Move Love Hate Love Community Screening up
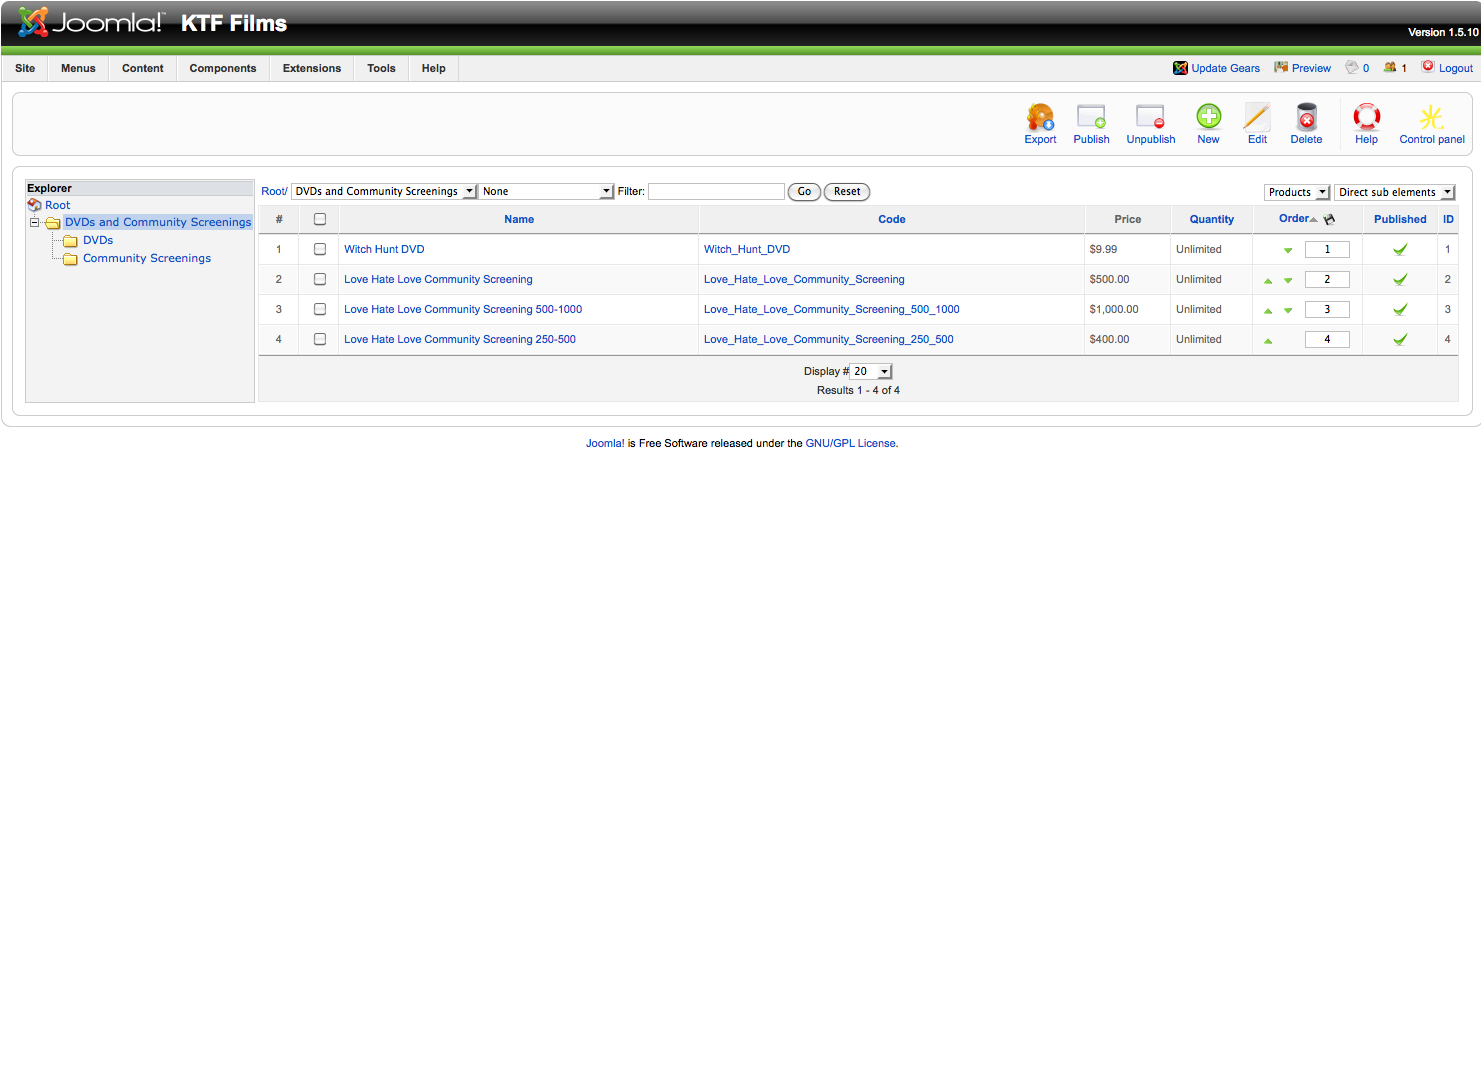Image resolution: width=1481 pixels, height=1090 pixels. pos(1268,280)
